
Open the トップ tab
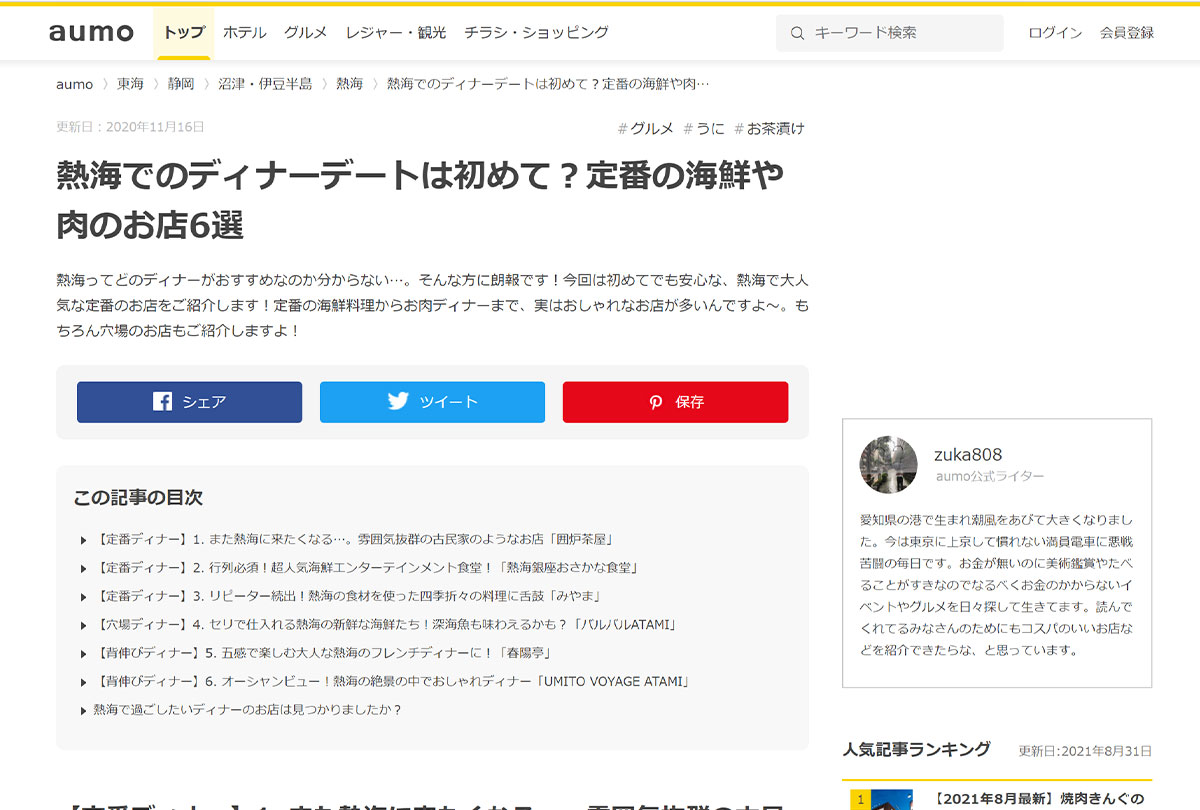[183, 33]
